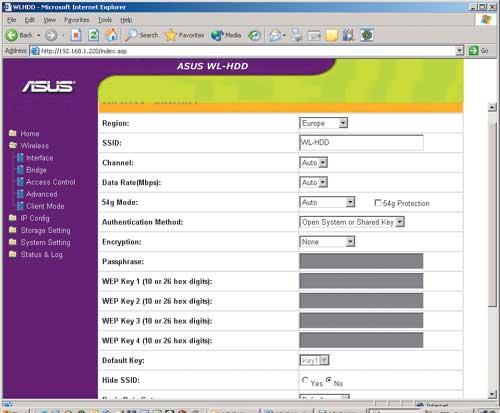Click the WEP Key 3 input field
500x413 pixels.
(x=361, y=320)
